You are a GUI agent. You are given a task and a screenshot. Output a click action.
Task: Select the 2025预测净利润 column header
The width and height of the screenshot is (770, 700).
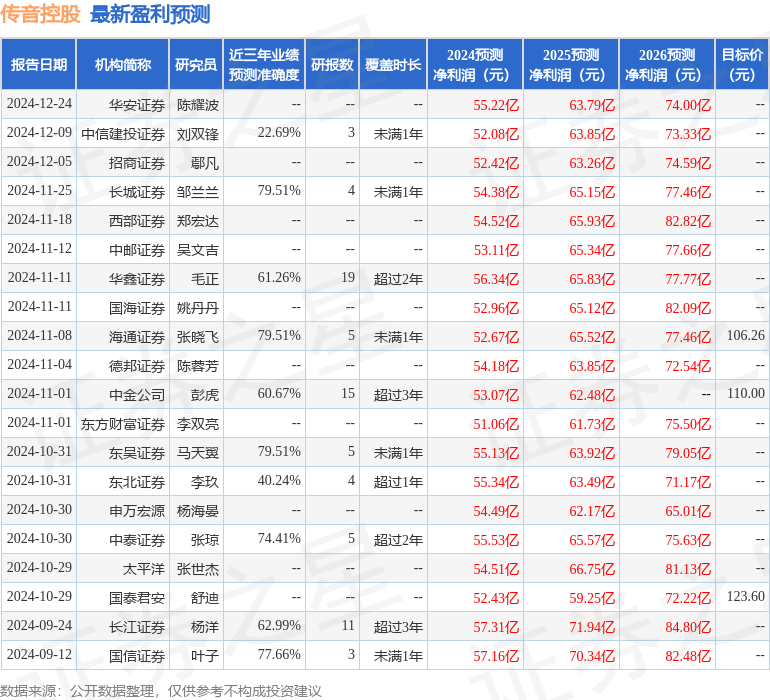pyautogui.click(x=571, y=64)
